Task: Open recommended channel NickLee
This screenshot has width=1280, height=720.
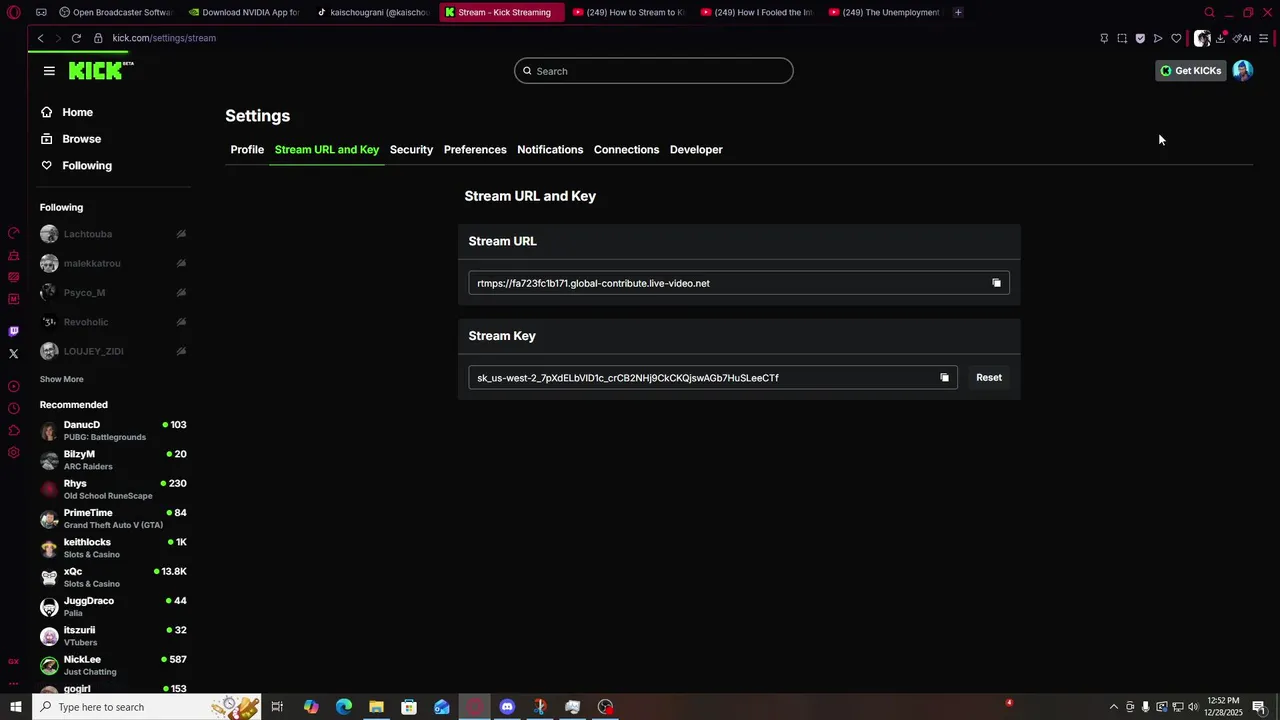Action: pos(113,665)
